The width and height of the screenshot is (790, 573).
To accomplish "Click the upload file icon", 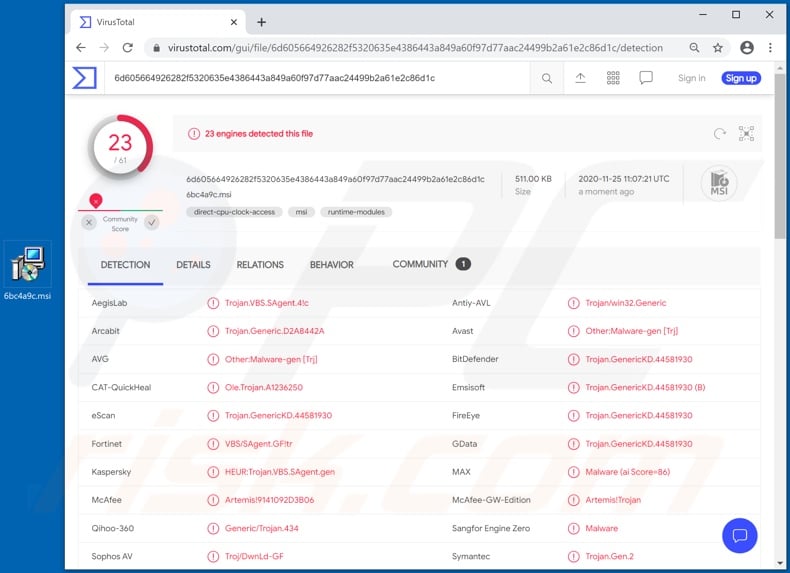I will (580, 78).
